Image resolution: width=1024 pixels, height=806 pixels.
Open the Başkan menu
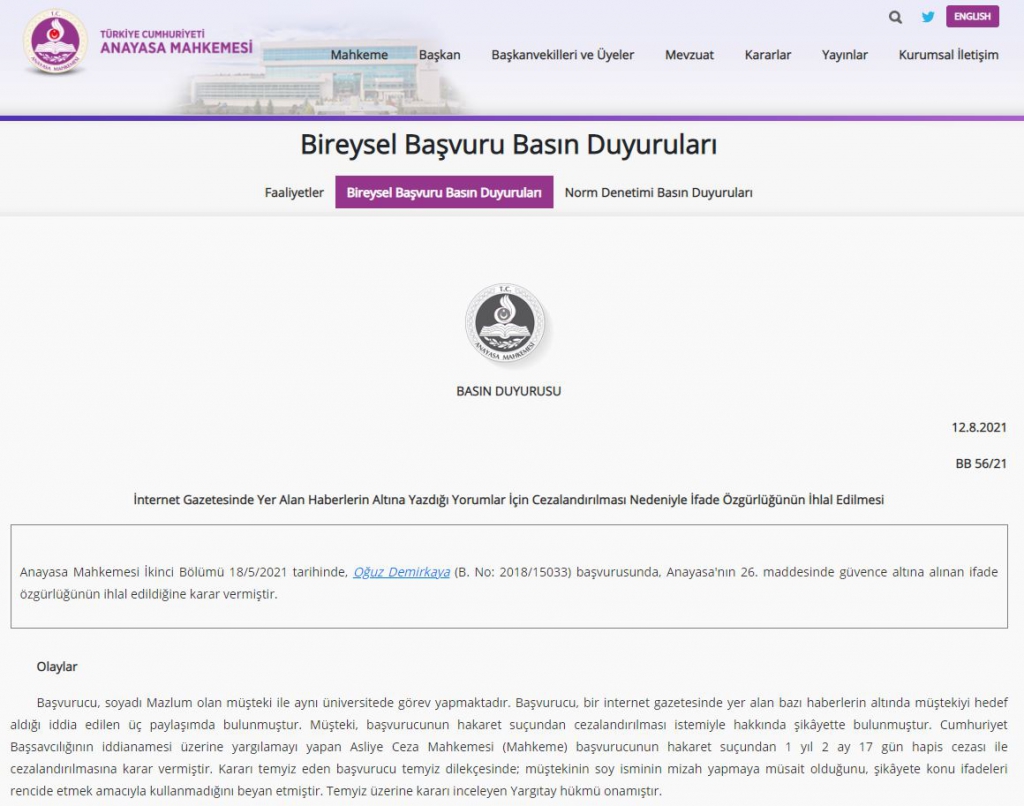[x=439, y=55]
